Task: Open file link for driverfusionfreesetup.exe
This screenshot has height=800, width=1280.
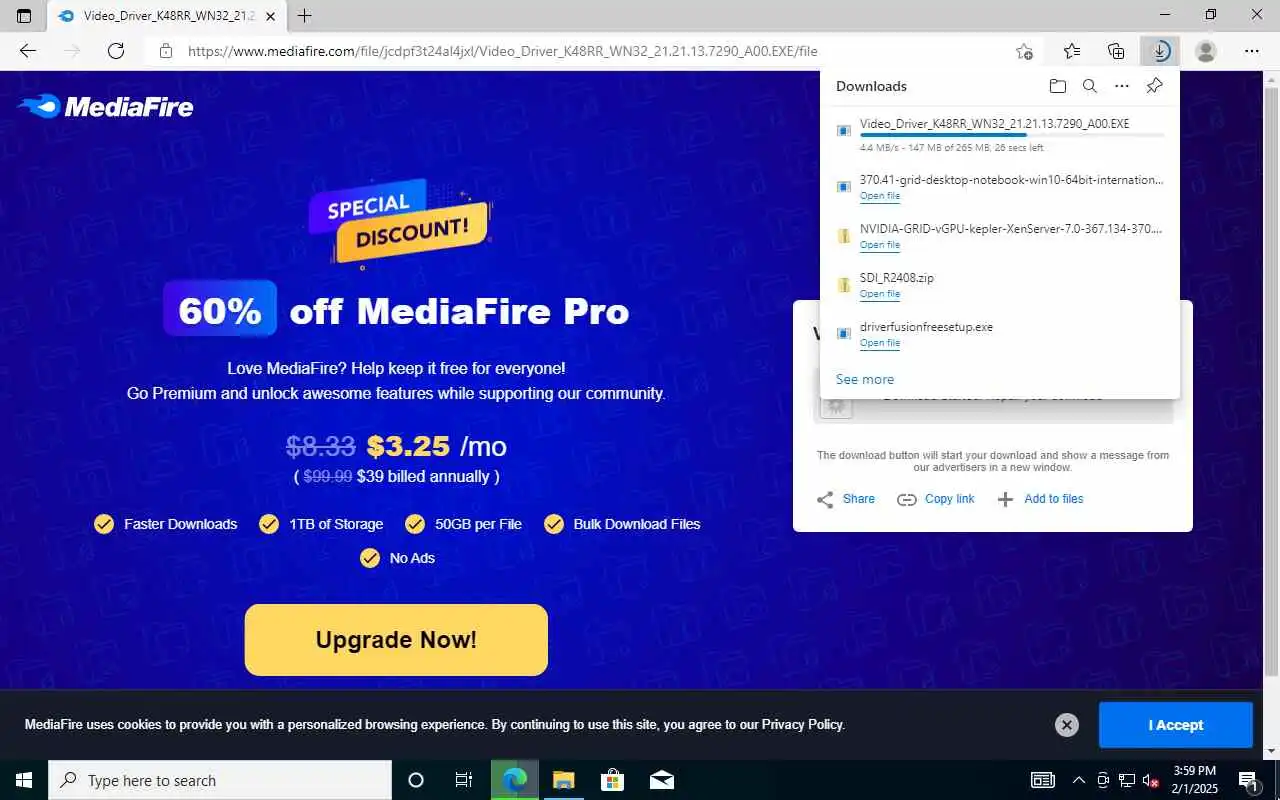Action: pyautogui.click(x=880, y=343)
